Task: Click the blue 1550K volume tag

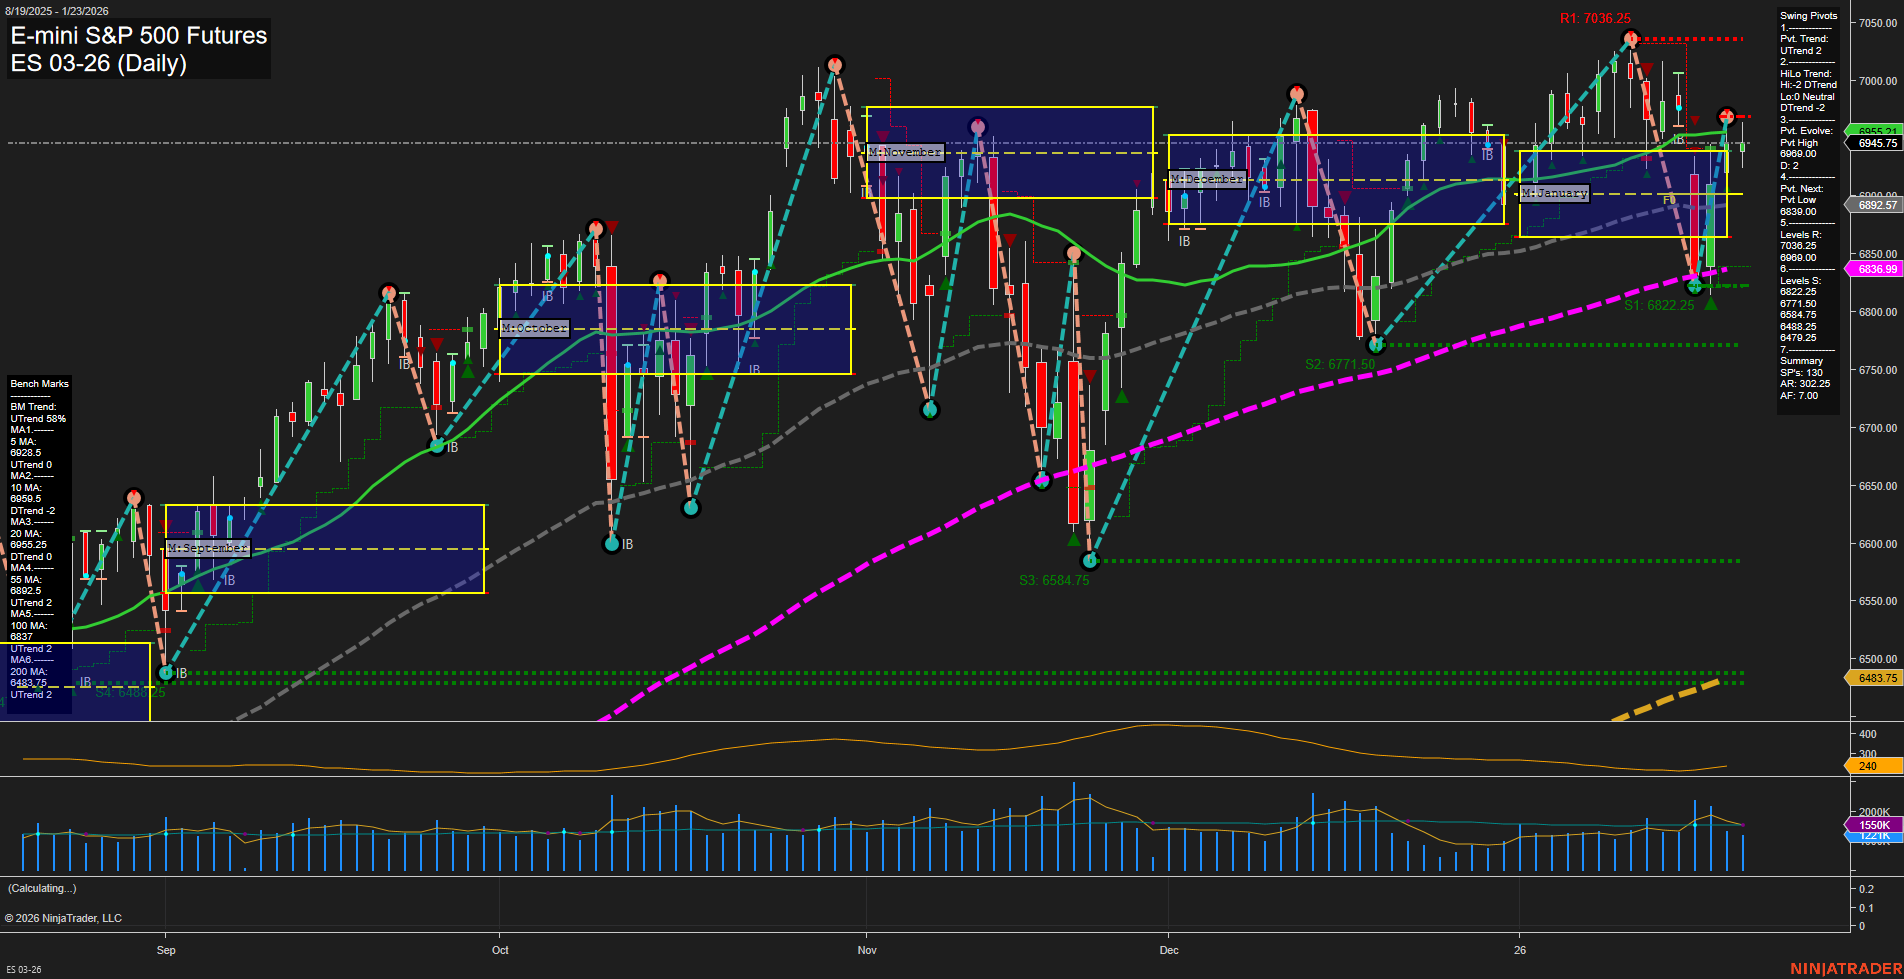Action: (1873, 823)
